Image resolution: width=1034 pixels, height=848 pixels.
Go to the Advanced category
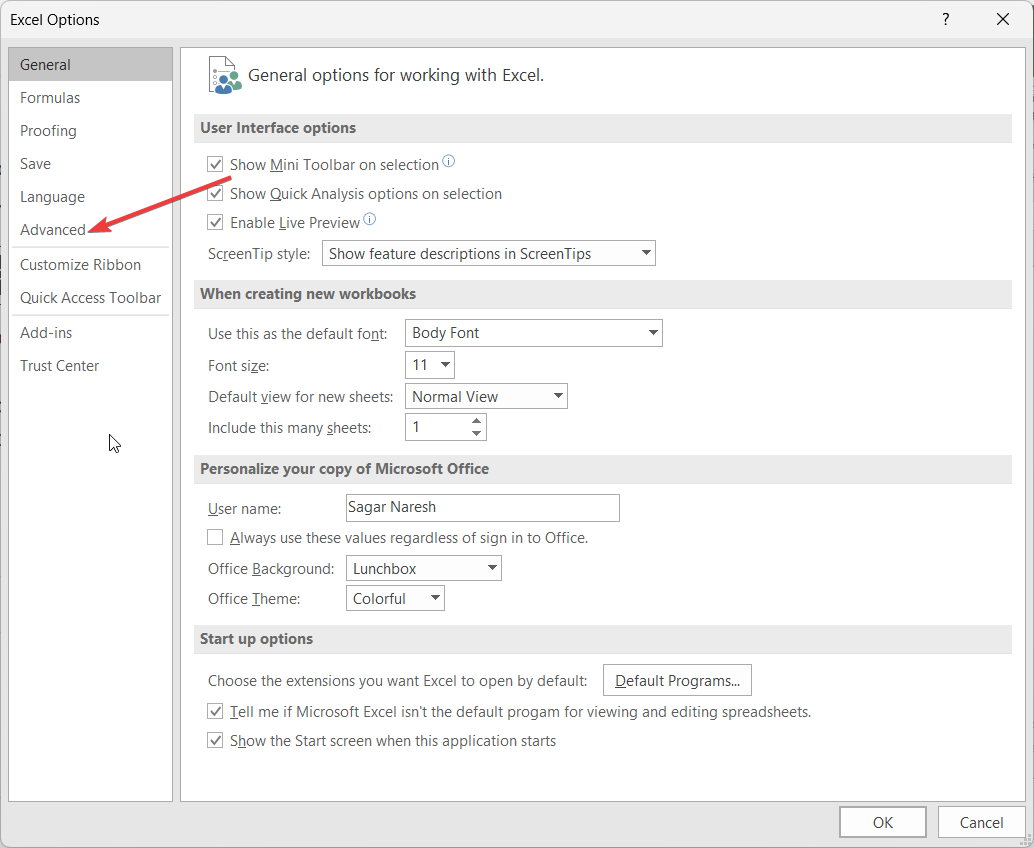90,229
